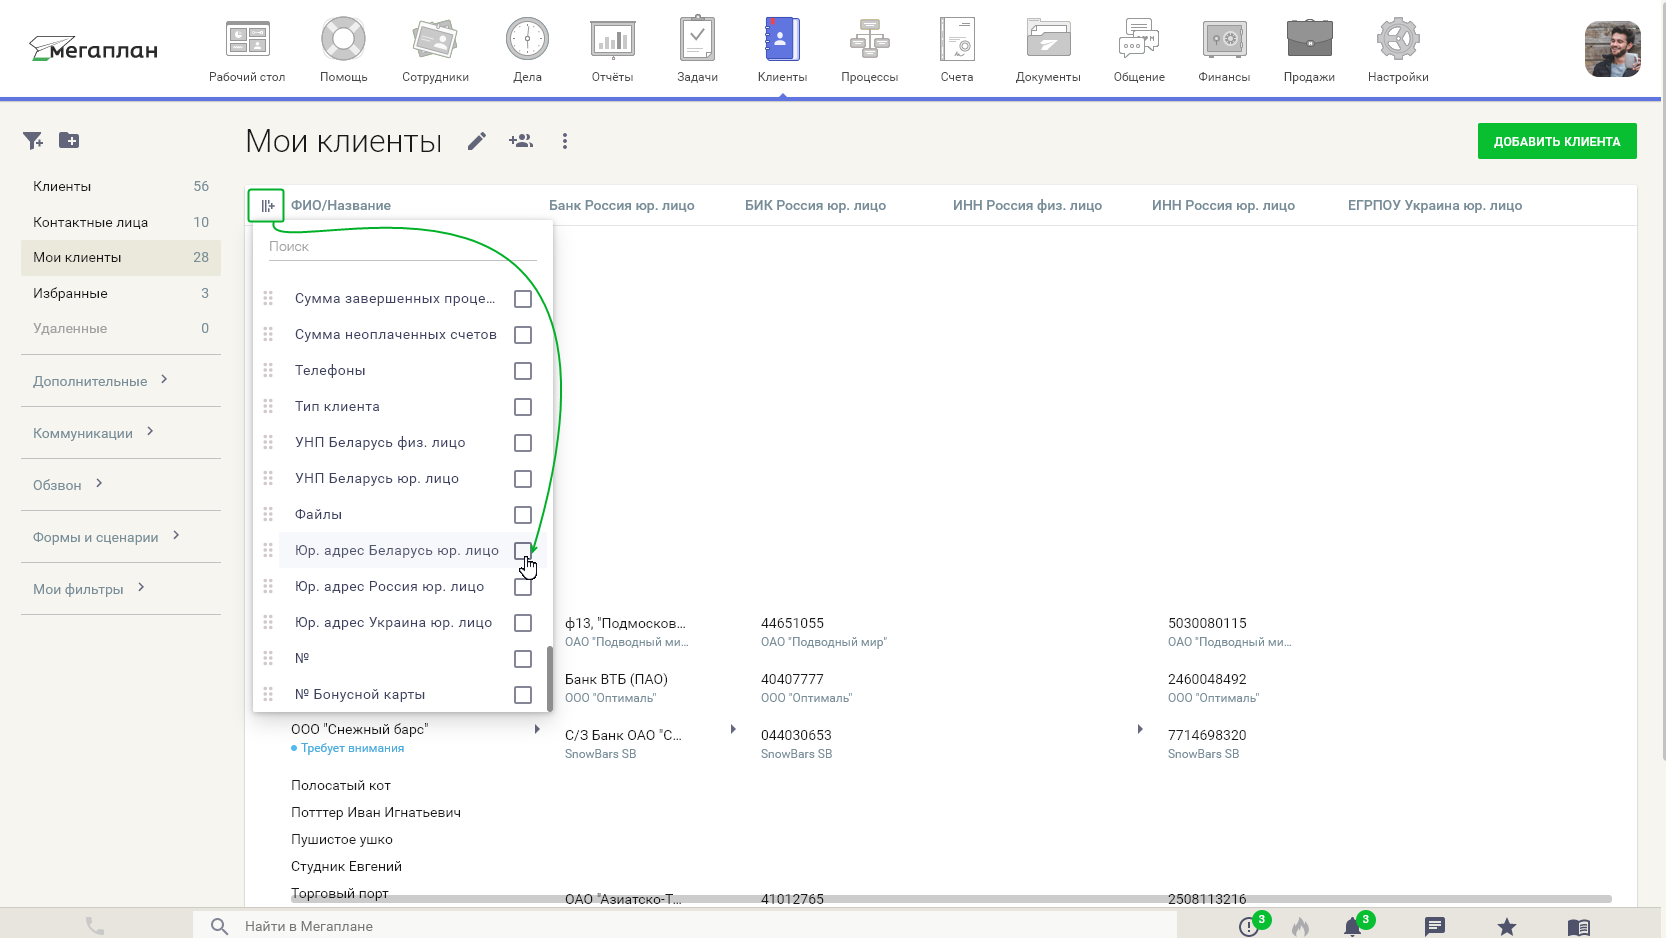The height and width of the screenshot is (938, 1666).
Task: Enable Сумма завершенных процессов column checkbox
Action: pyautogui.click(x=523, y=299)
